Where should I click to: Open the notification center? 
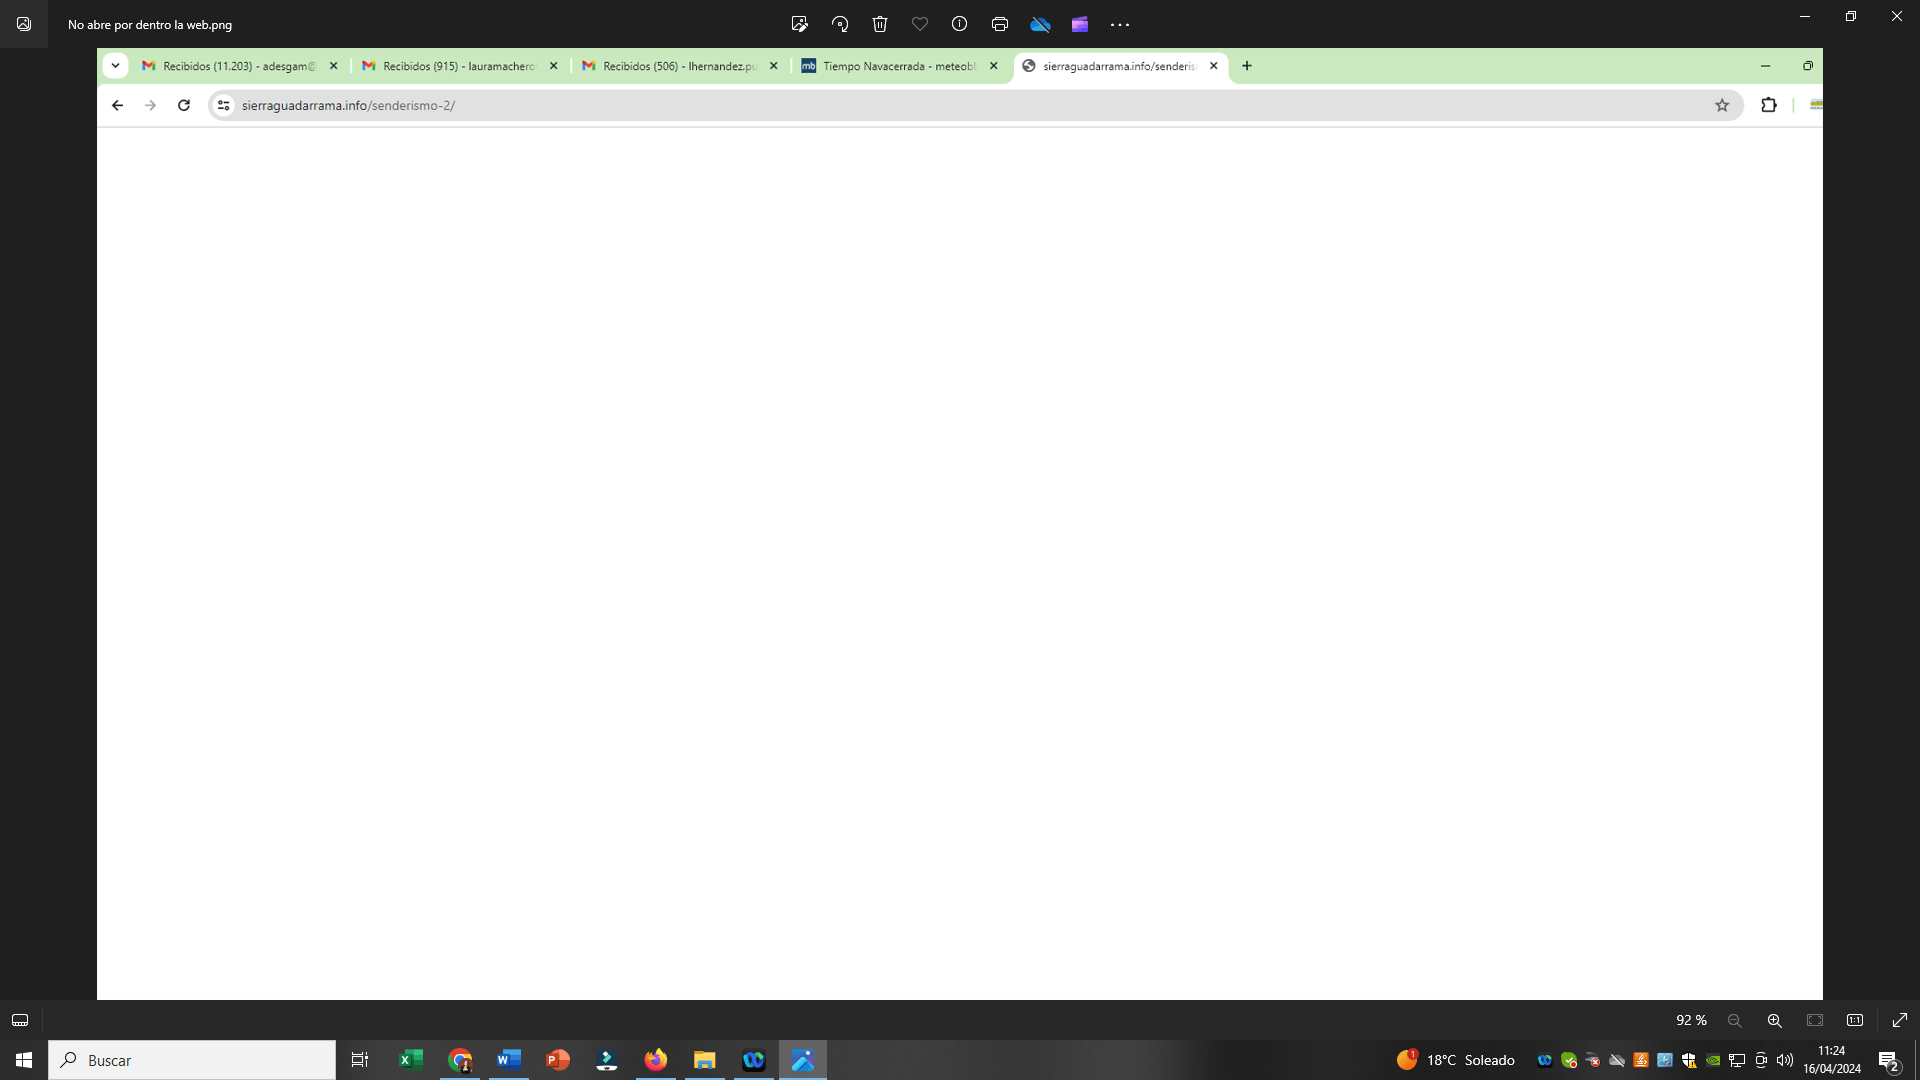(x=1889, y=1060)
